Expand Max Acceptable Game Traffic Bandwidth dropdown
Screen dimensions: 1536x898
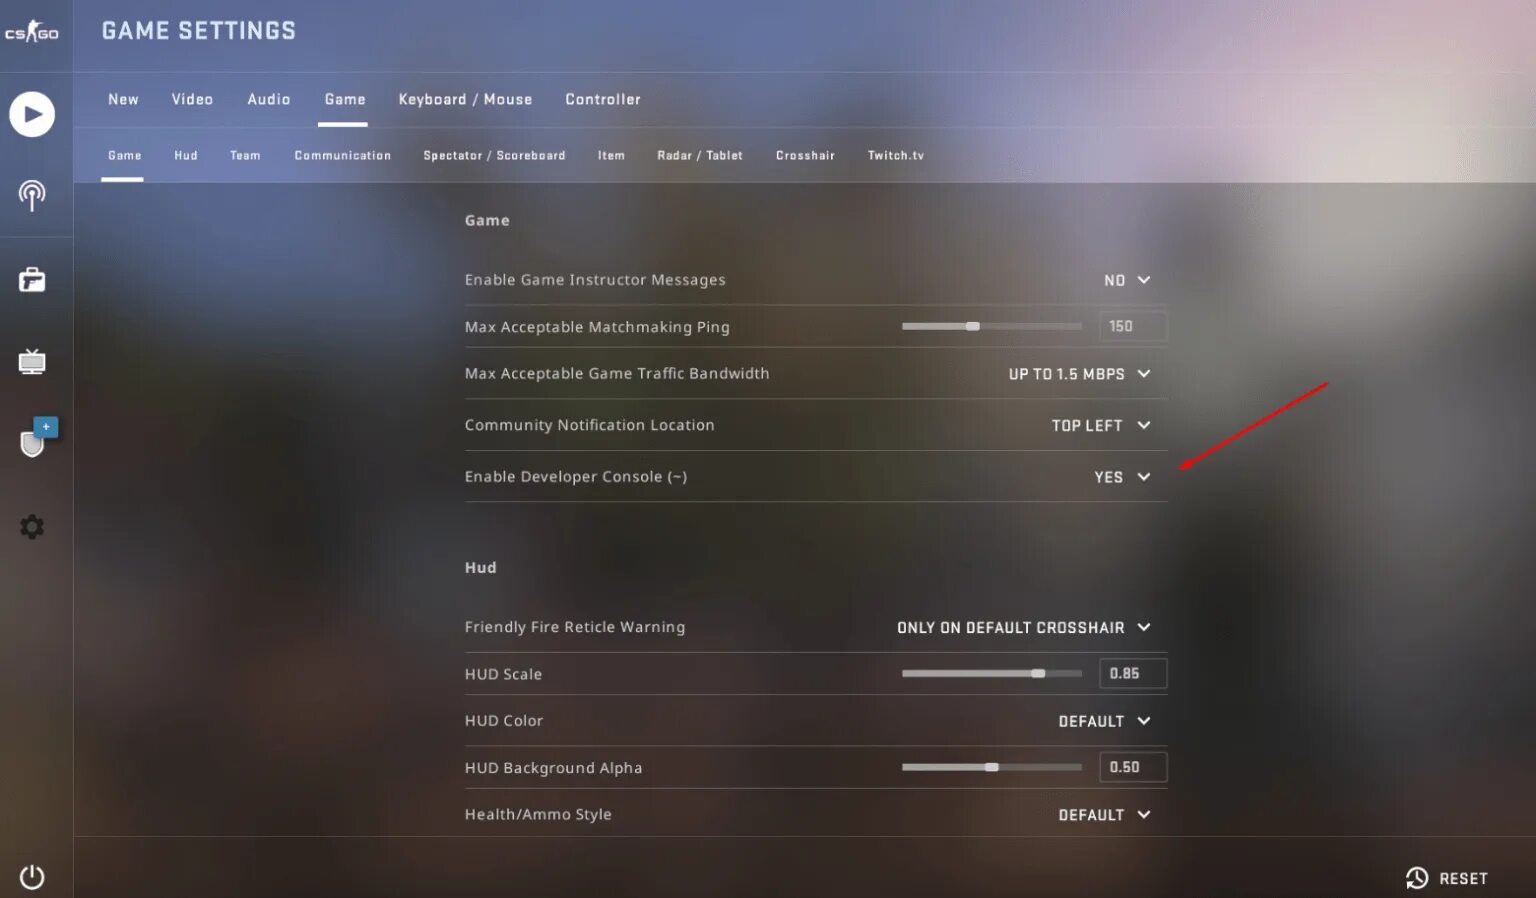tap(1079, 374)
